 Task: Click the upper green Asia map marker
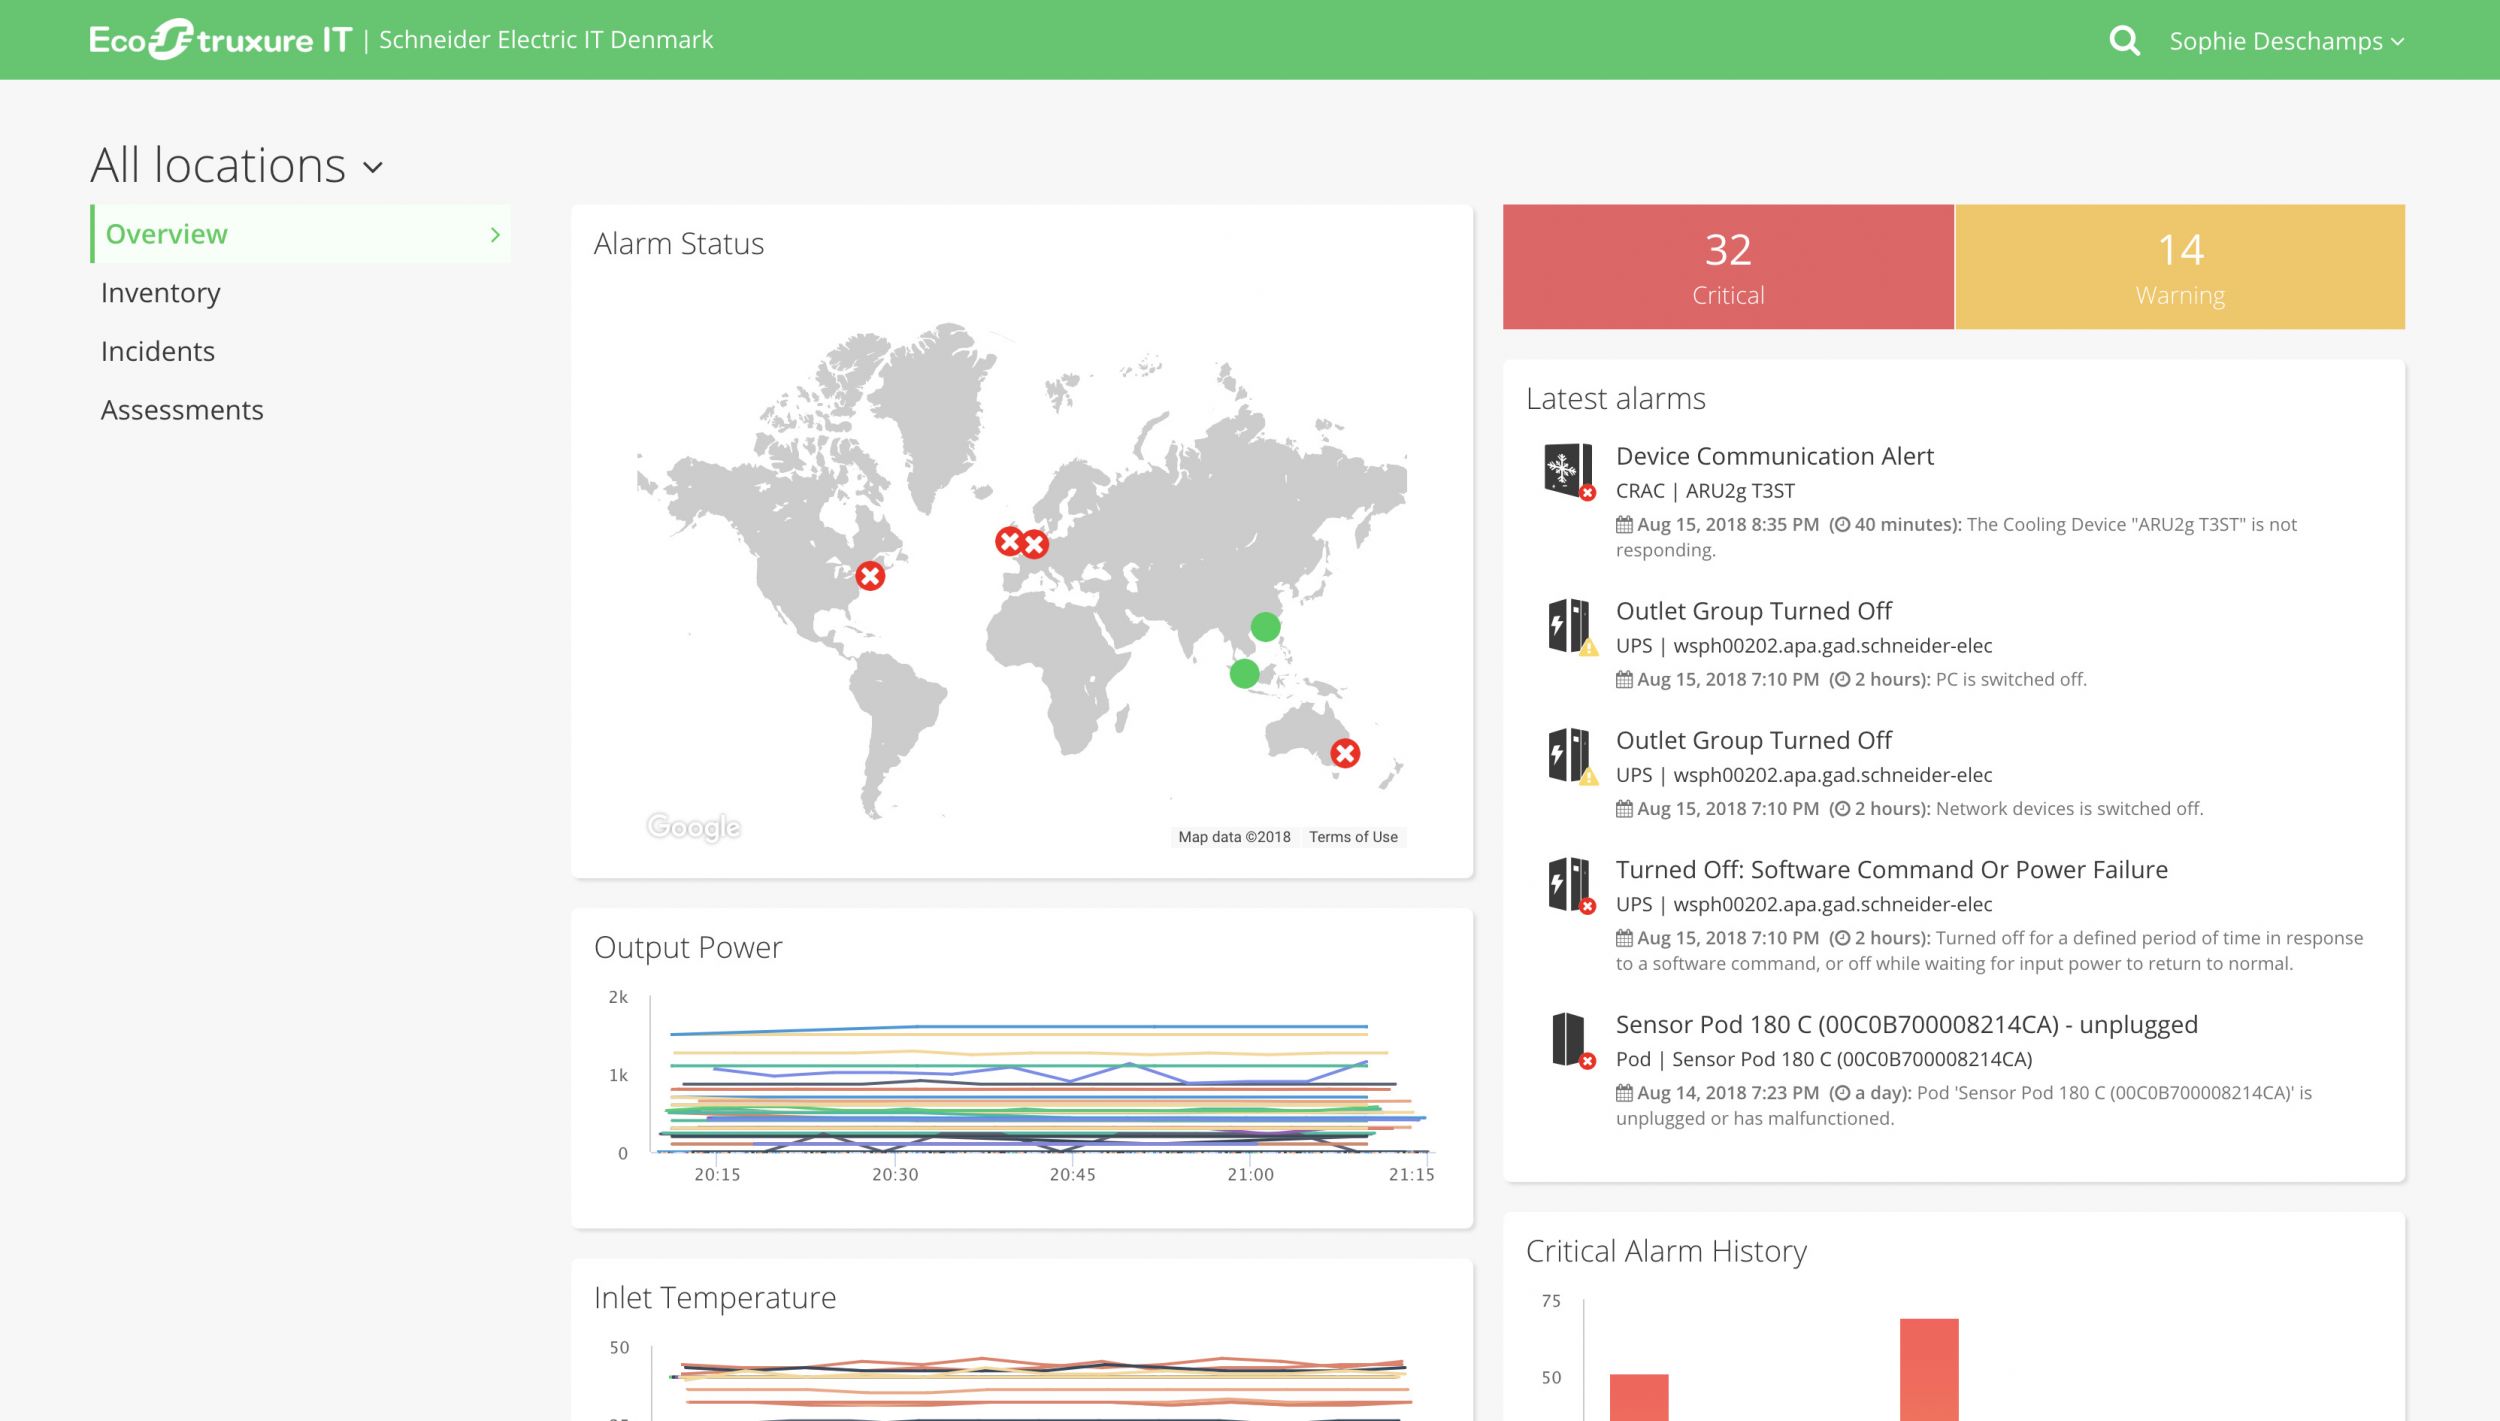click(x=1265, y=627)
